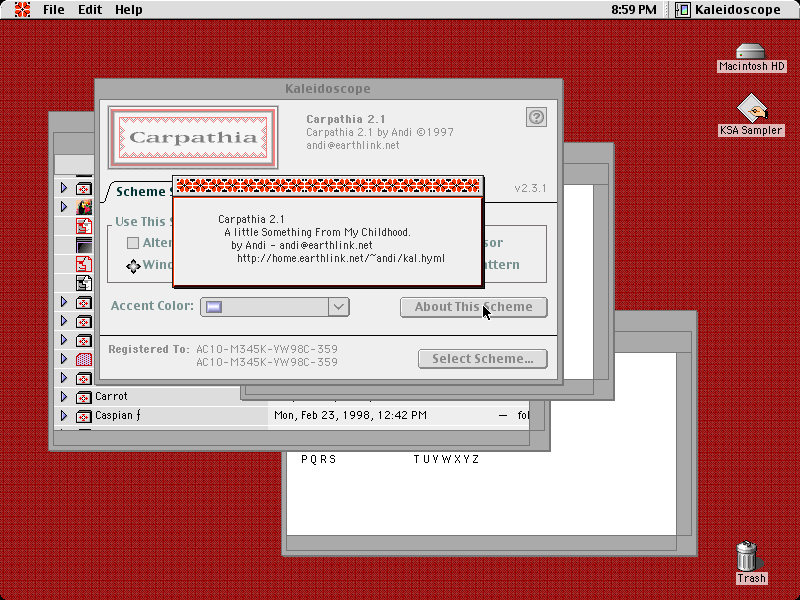
Task: Click the 'Accent Color:' label
Action: [152, 306]
